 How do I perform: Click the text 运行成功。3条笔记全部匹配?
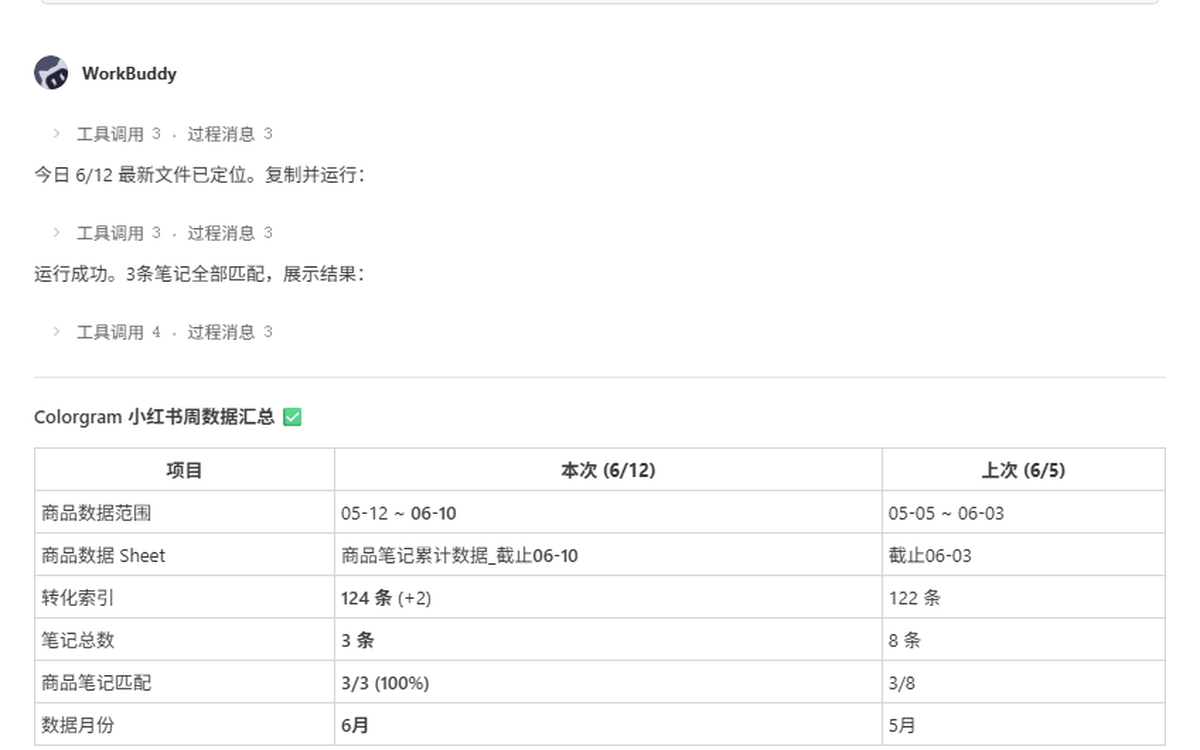pos(150,273)
